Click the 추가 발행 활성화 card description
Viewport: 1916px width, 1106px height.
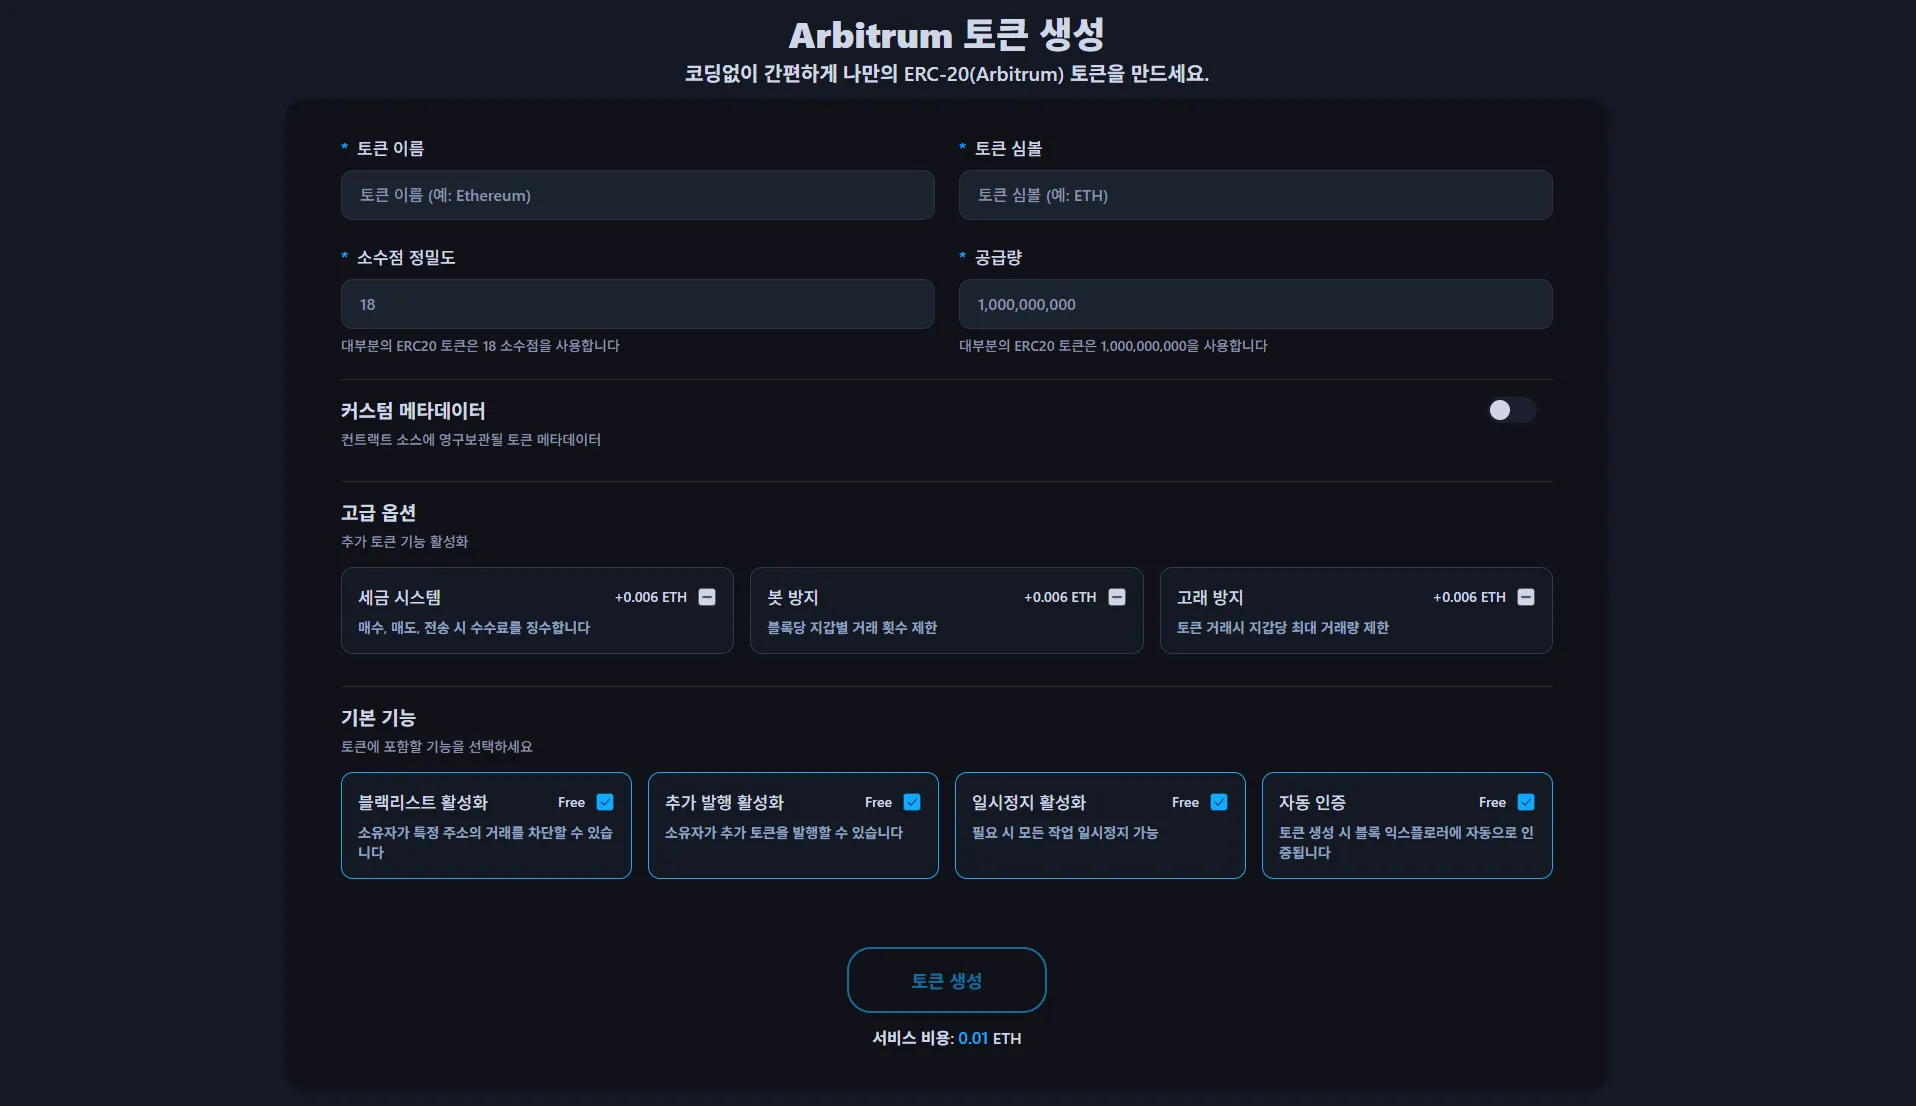click(783, 832)
